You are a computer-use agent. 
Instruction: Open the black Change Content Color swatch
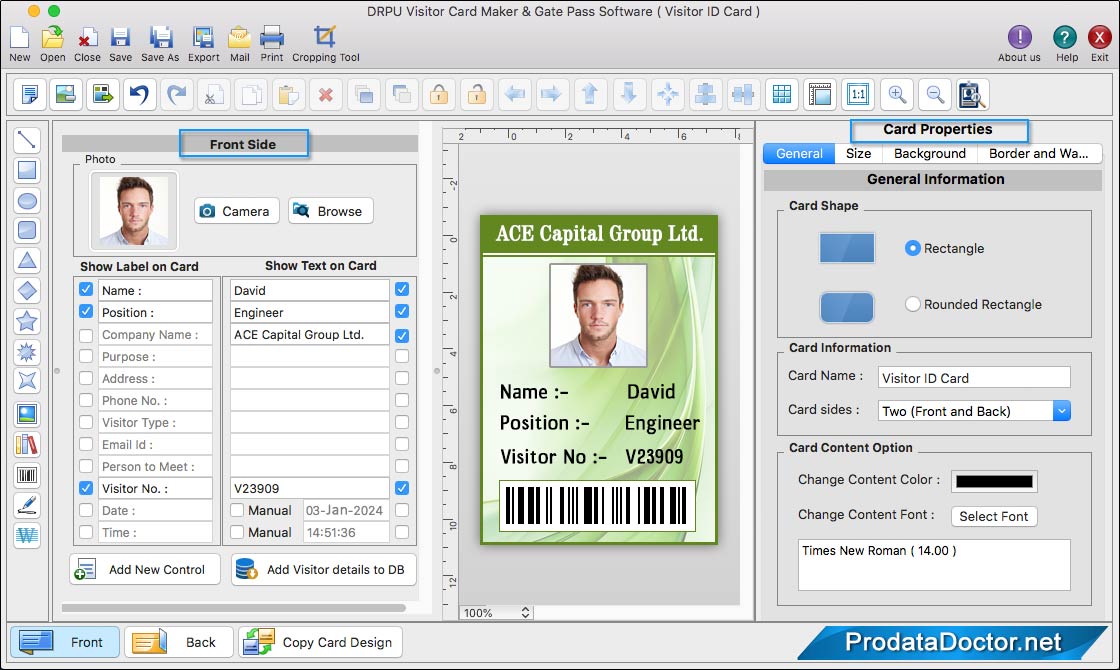994,481
